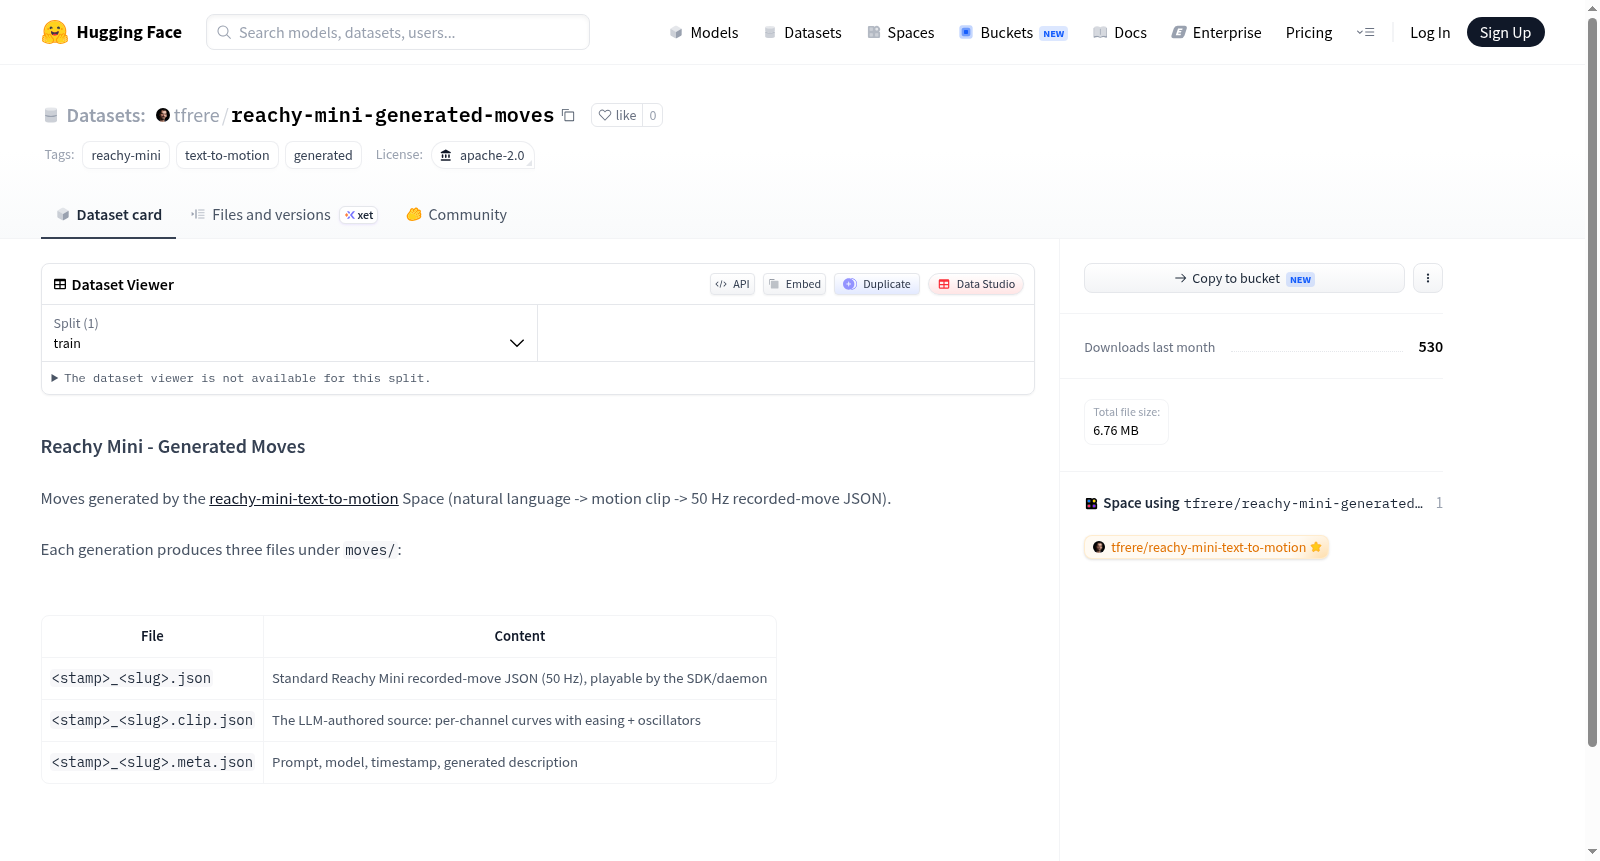The width and height of the screenshot is (1600, 861).
Task: Click the generated tag
Action: pos(323,155)
